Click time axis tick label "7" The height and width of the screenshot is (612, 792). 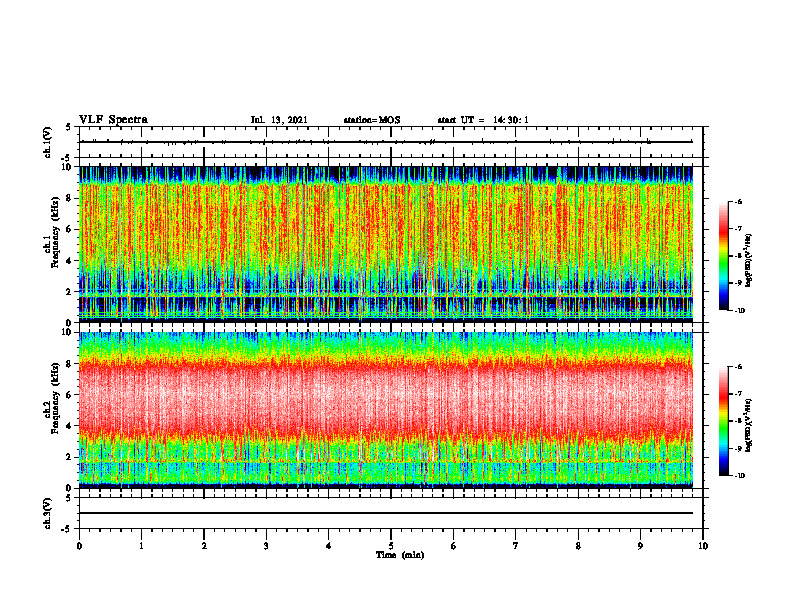(x=516, y=546)
